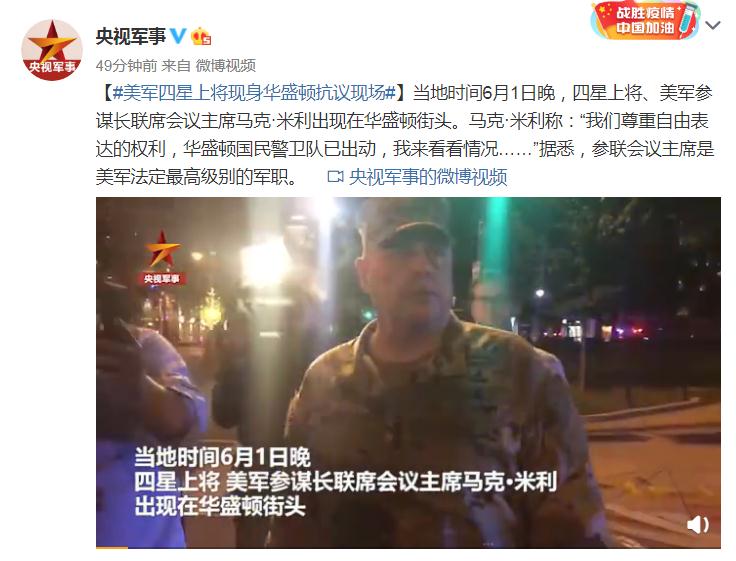The image size is (736, 561).
Task: Open the 央视军事 username link
Action: click(x=130, y=36)
